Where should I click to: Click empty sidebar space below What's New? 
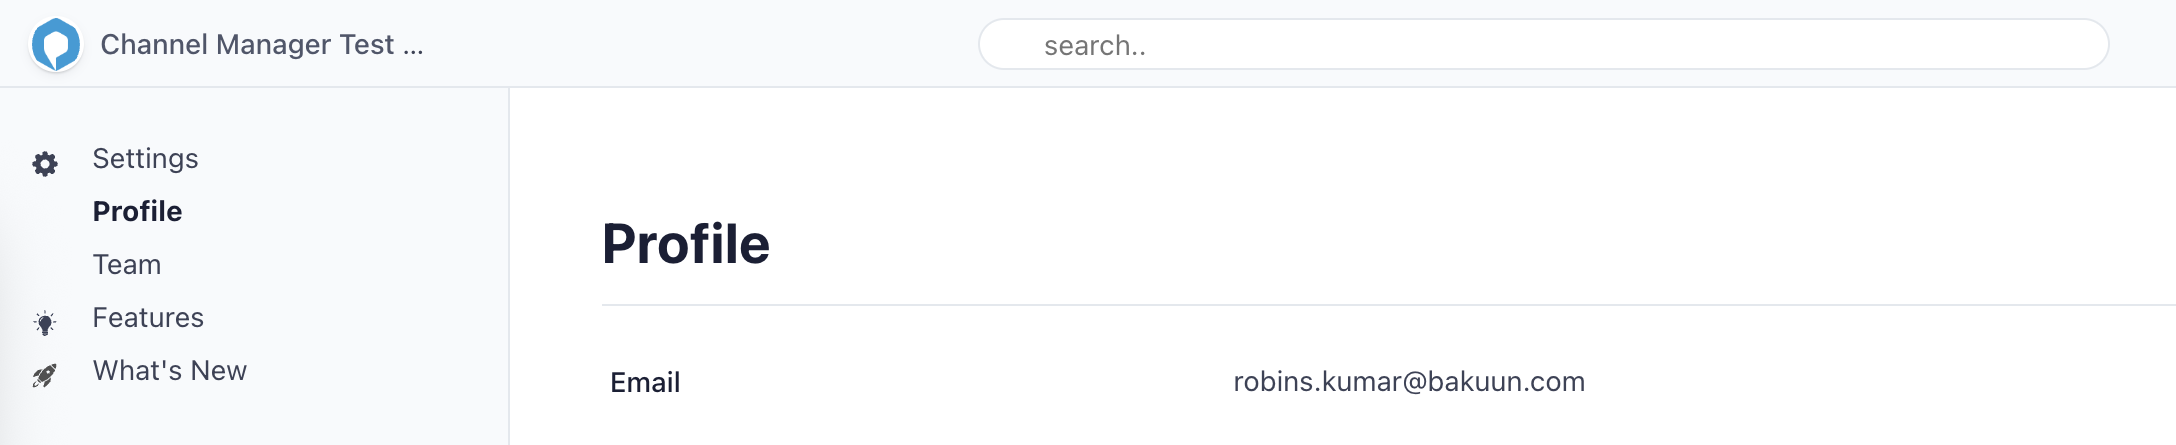tap(250, 420)
